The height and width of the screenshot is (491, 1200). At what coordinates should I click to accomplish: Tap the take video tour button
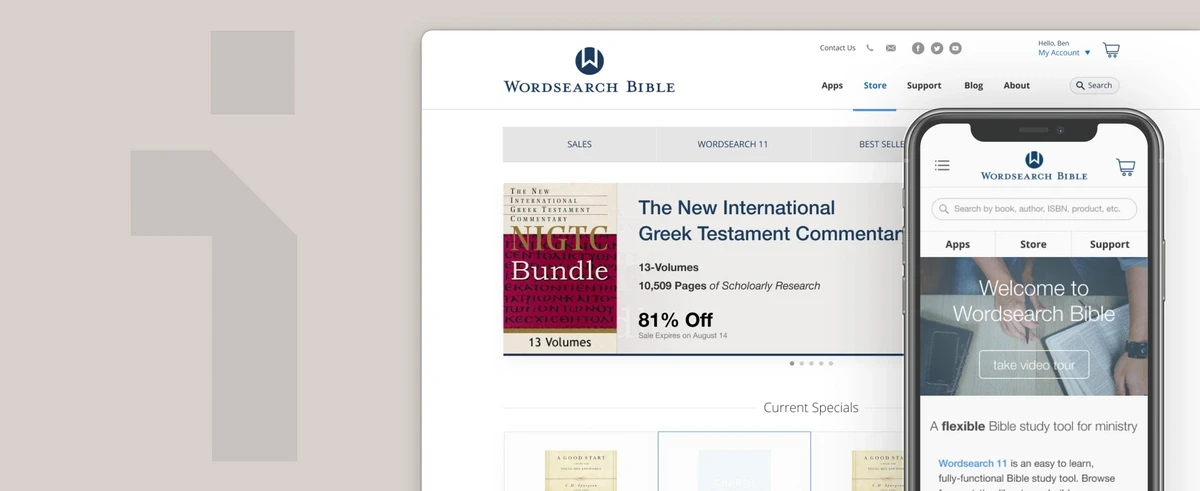[x=1034, y=365]
